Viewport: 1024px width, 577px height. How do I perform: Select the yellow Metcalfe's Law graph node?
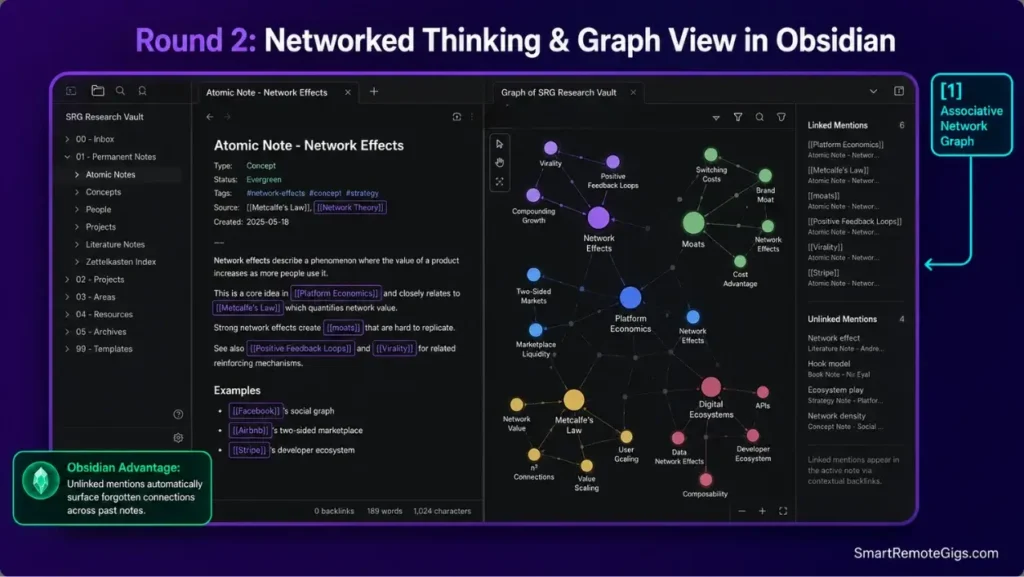tap(573, 399)
